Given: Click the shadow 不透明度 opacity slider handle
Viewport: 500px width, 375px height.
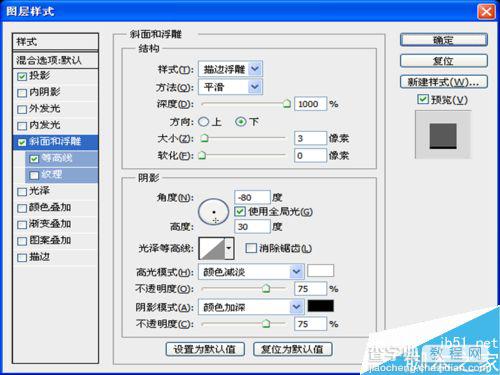Looking at the screenshot, I should tap(266, 323).
